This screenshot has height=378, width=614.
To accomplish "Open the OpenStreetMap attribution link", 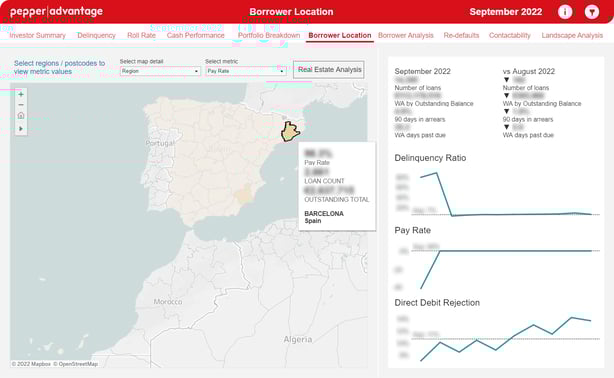I will point(75,364).
